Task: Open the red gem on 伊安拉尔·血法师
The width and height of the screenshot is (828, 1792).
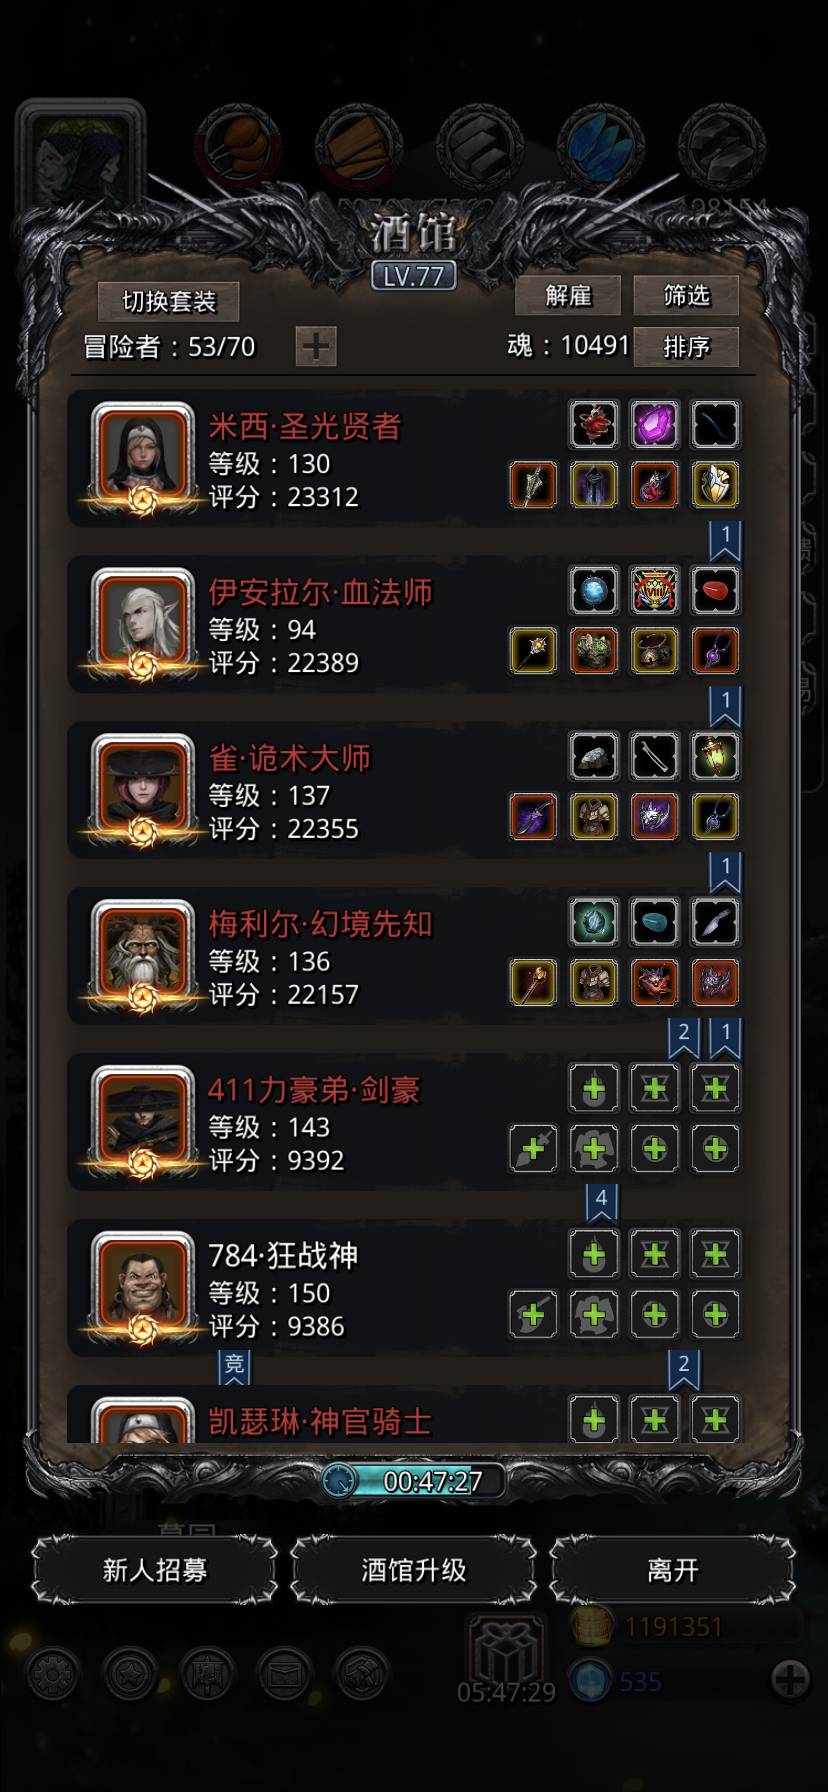Action: 715,590
